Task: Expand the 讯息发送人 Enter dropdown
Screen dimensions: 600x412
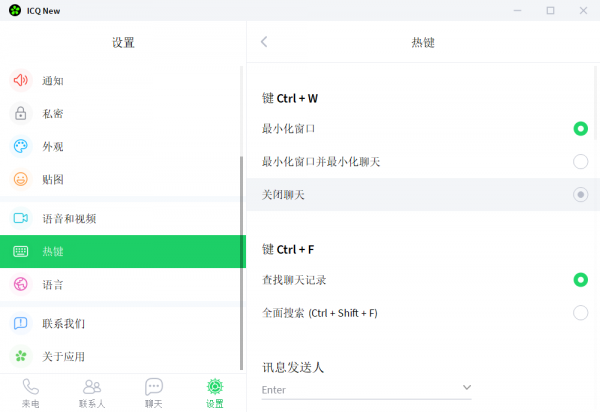Action: pyautogui.click(x=467, y=388)
